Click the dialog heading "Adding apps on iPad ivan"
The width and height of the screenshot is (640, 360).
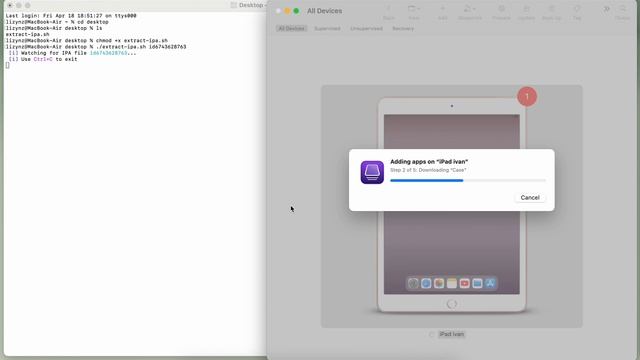429,162
